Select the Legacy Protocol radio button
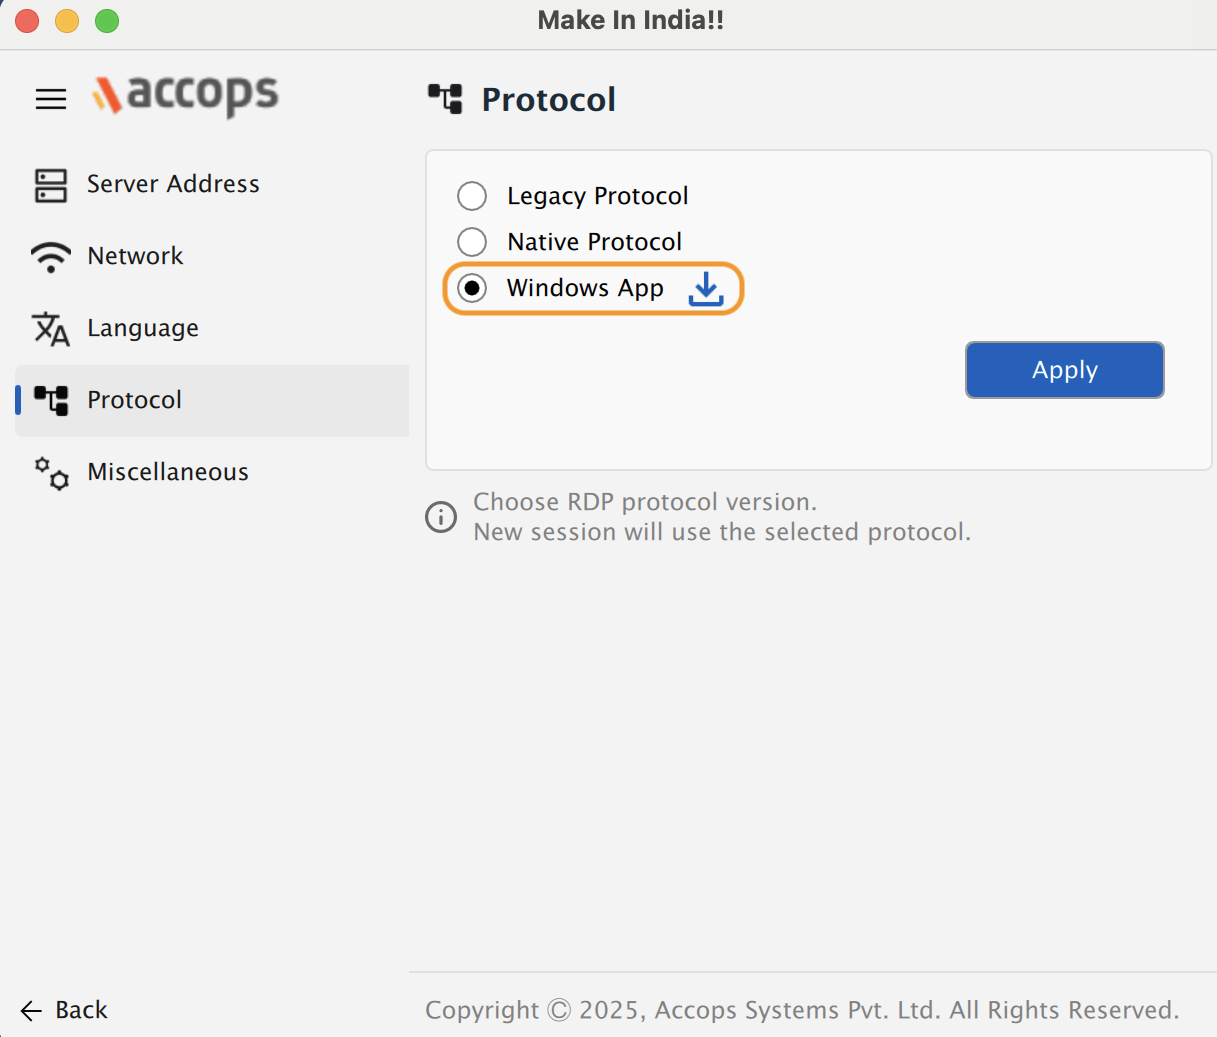This screenshot has height=1037, width=1217. click(472, 196)
